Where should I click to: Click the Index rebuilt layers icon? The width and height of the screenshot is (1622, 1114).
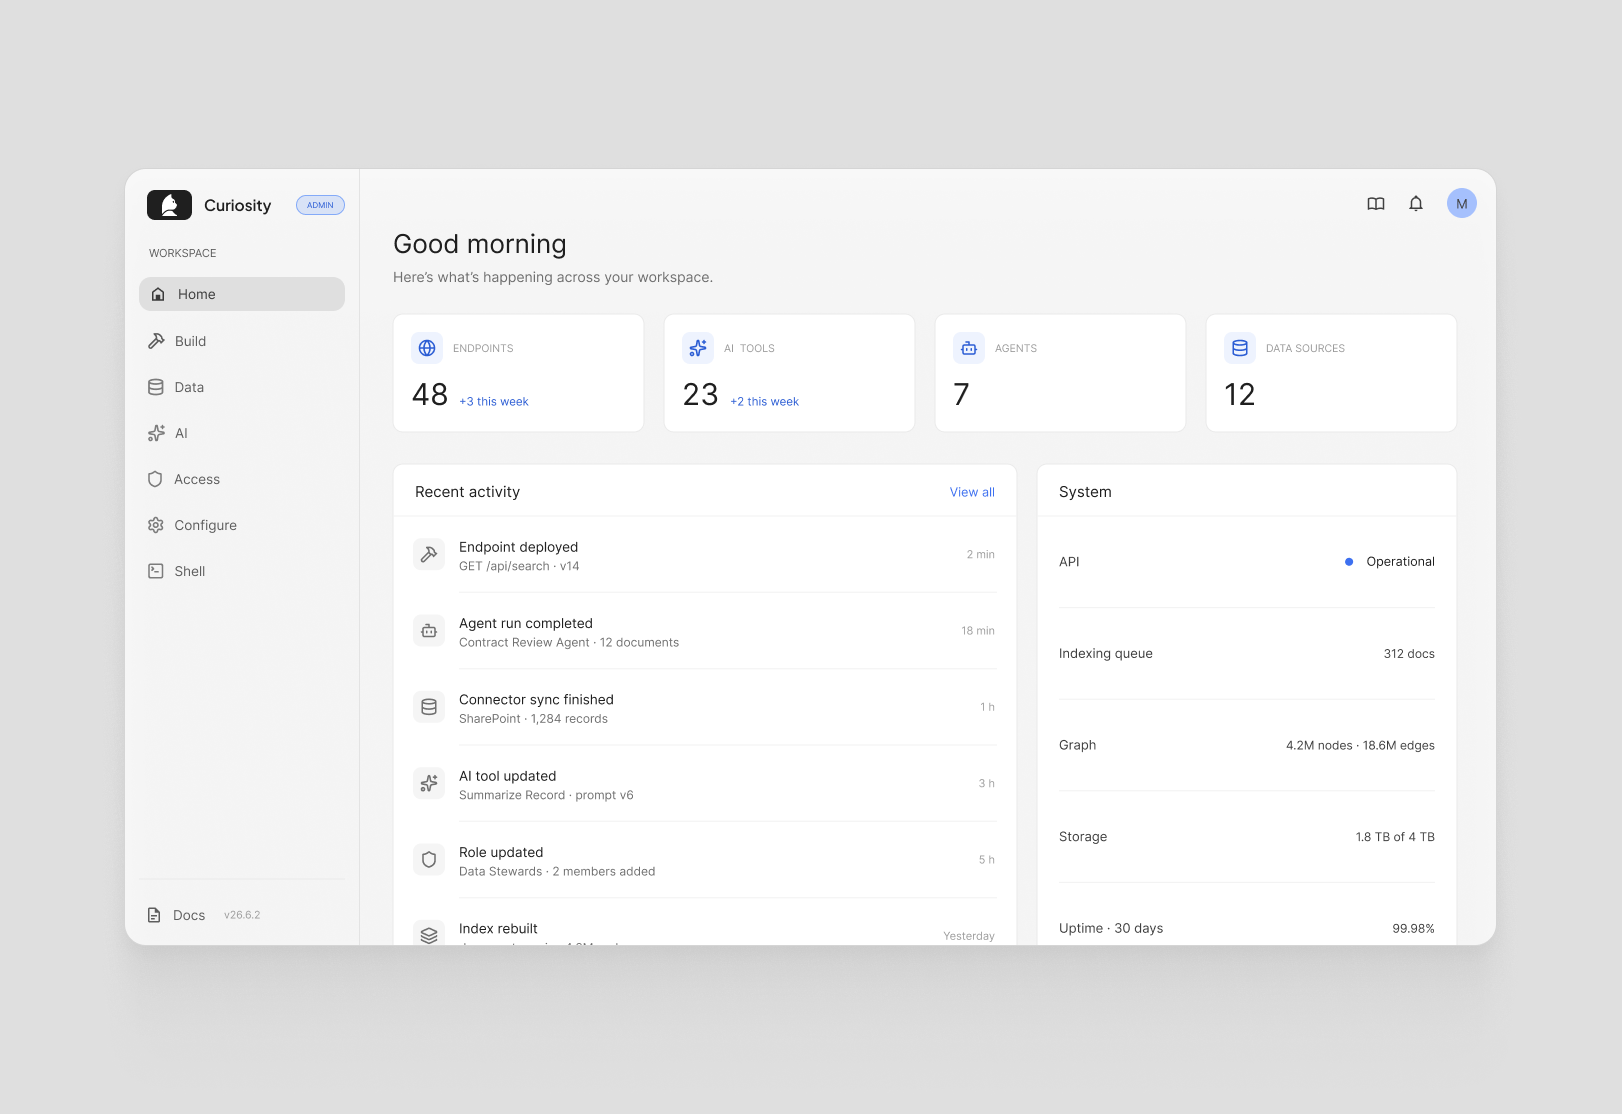[429, 935]
